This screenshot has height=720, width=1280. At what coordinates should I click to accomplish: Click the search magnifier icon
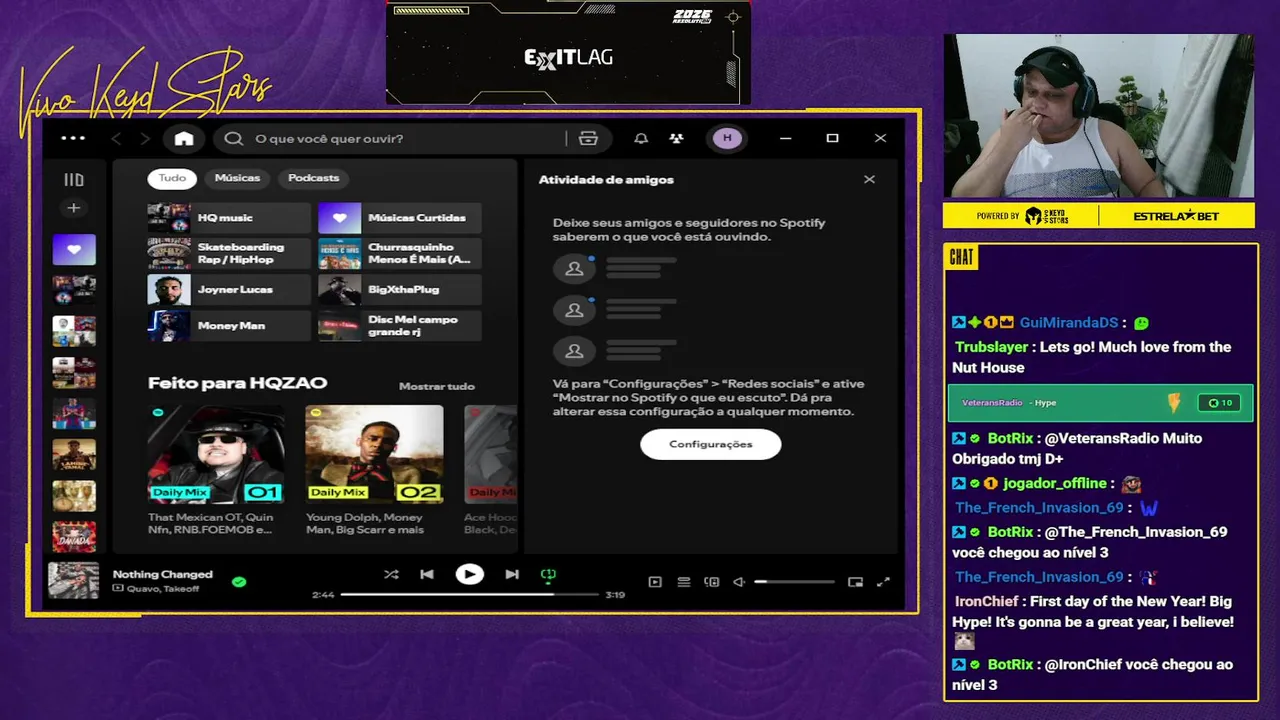pos(234,138)
